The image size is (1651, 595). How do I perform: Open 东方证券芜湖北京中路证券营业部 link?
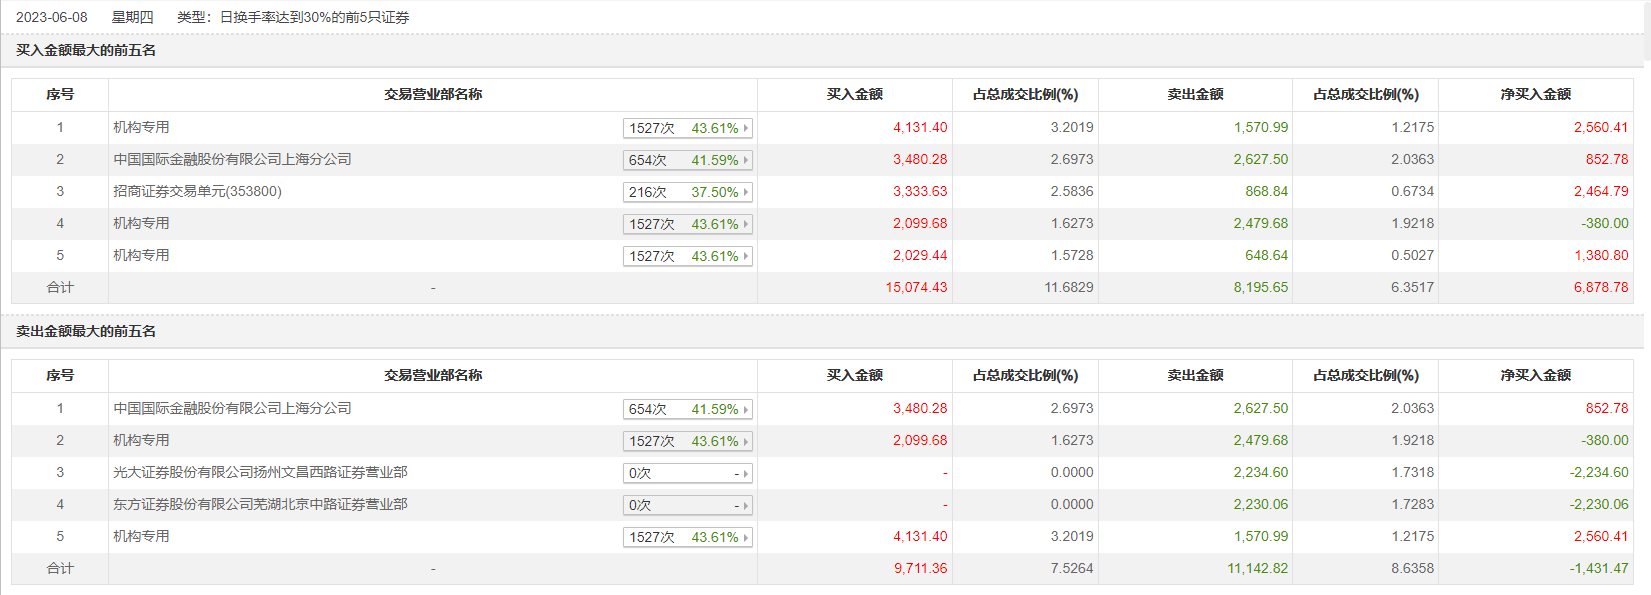click(260, 504)
